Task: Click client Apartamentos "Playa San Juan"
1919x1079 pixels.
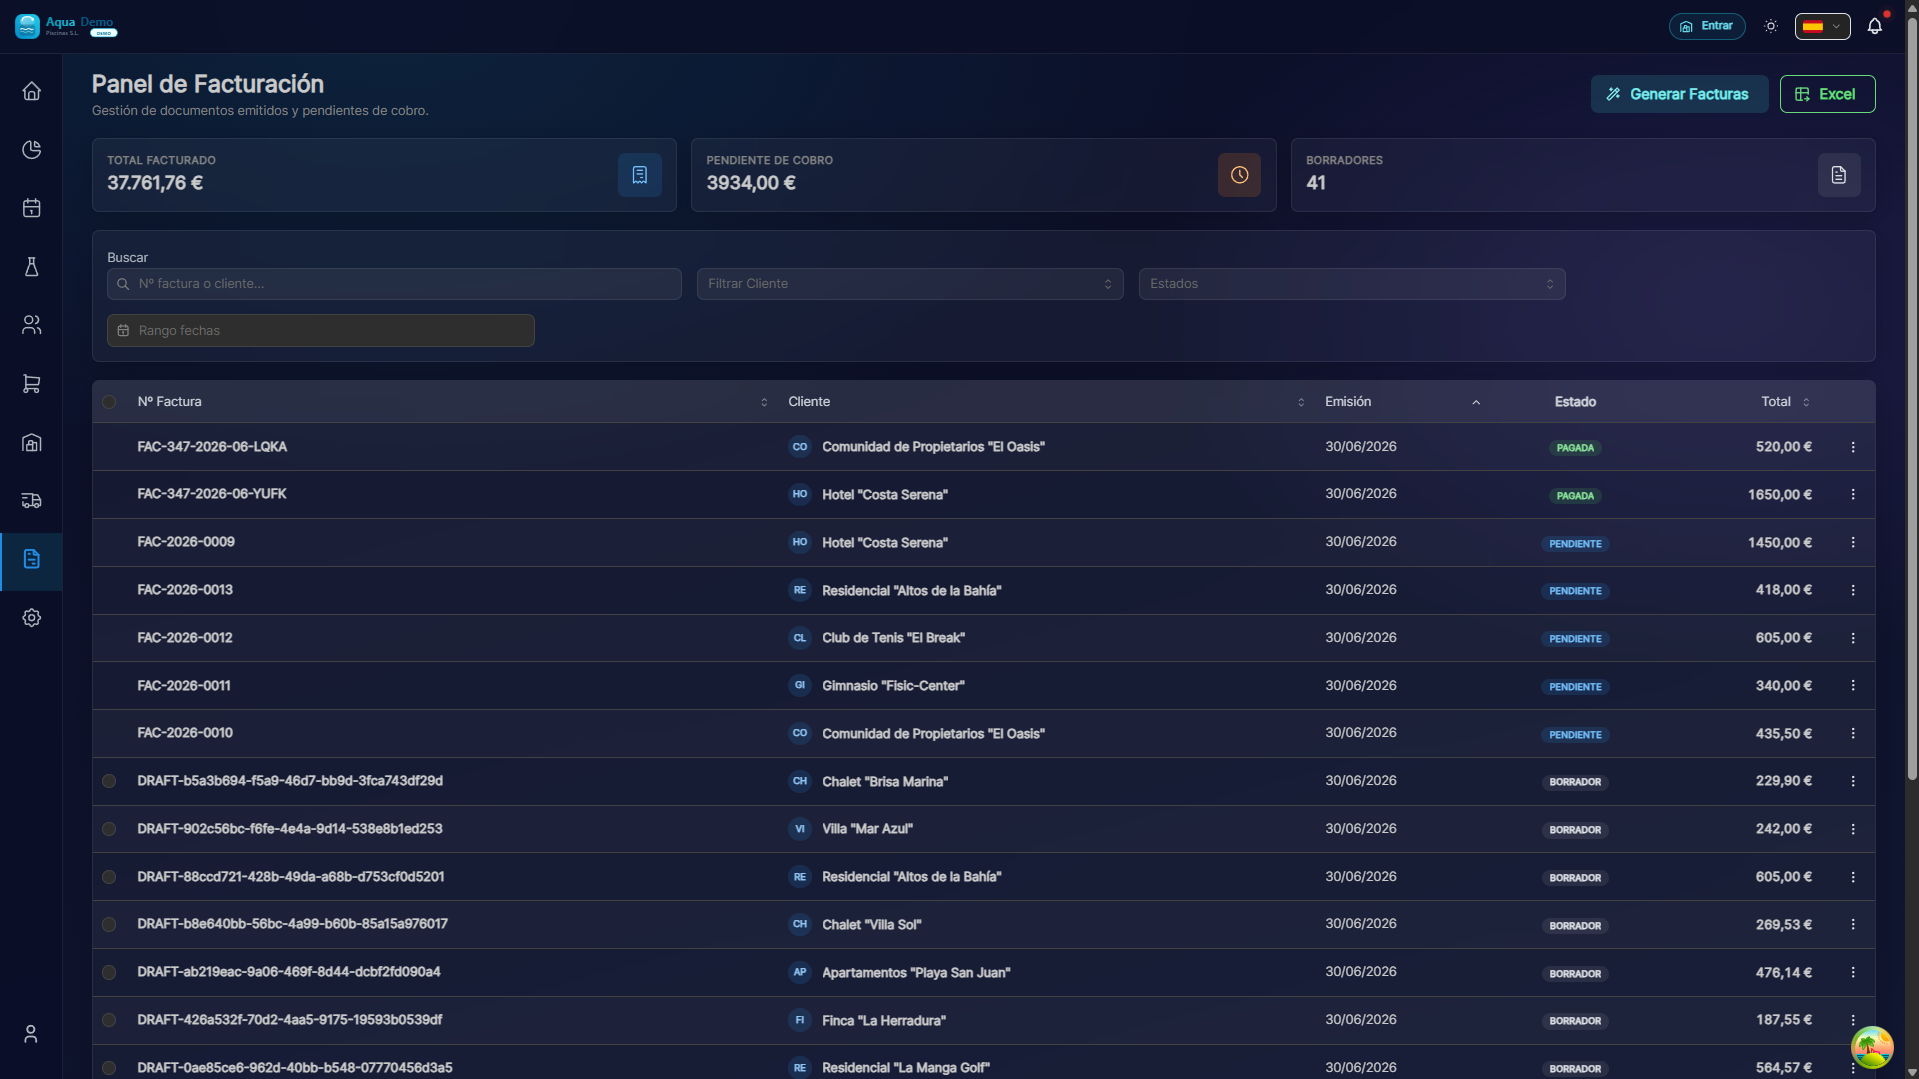Action: [916, 973]
